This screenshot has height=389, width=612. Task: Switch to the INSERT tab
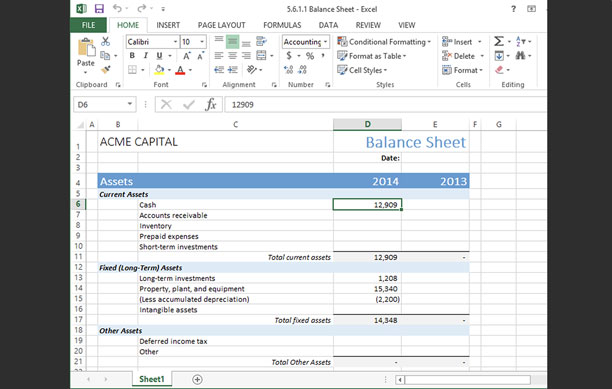tap(168, 25)
